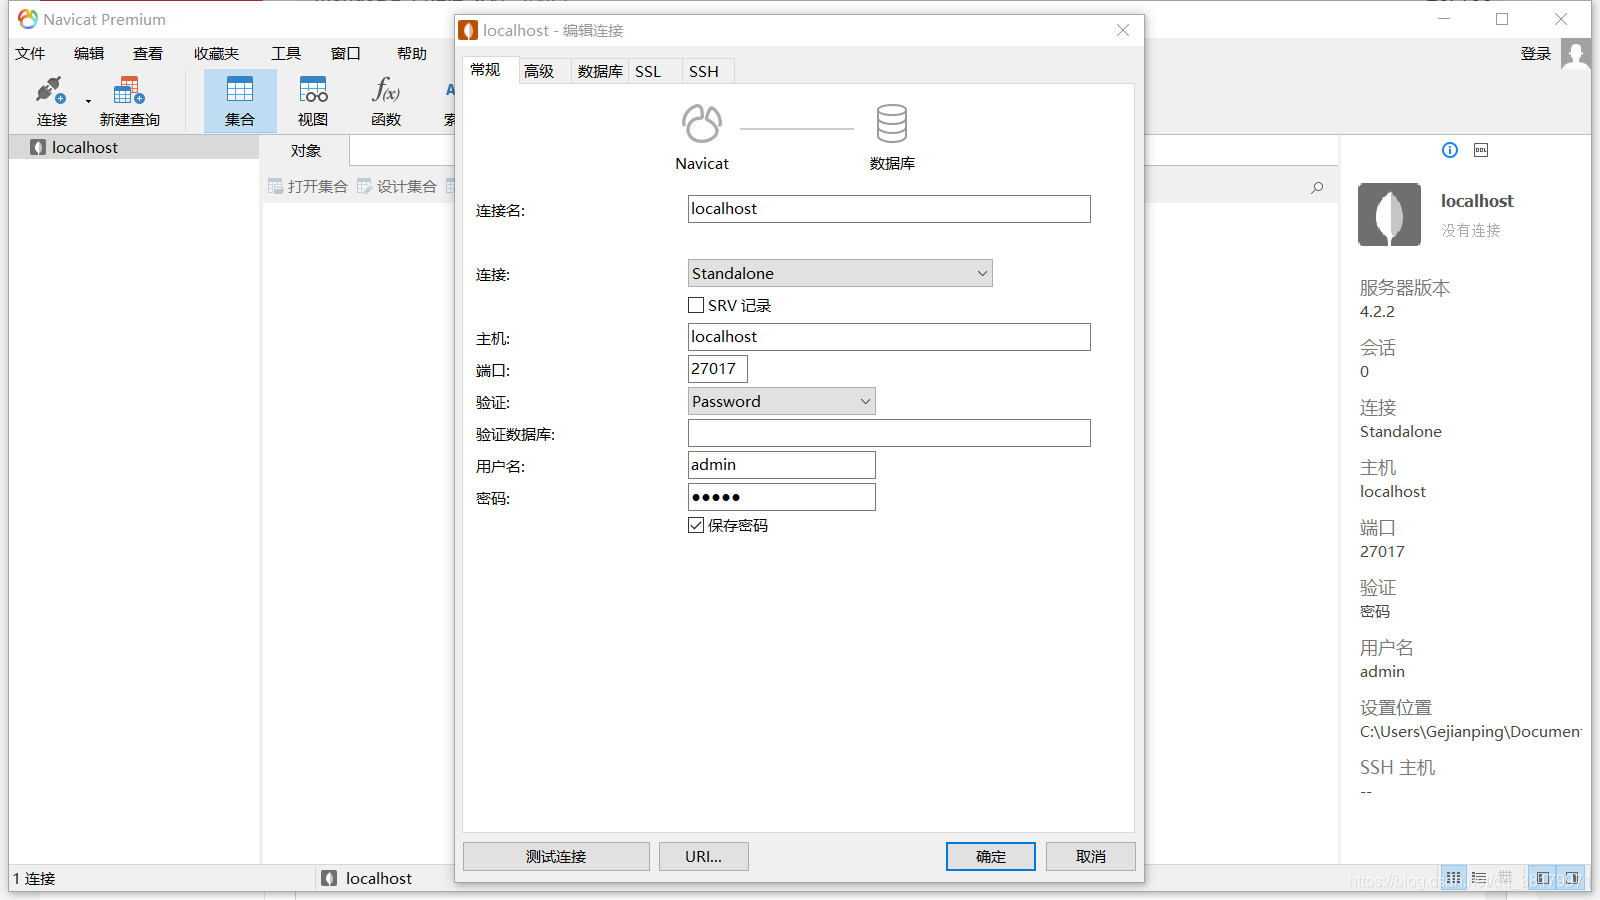Switch to the SSH tab
This screenshot has width=1600, height=900.
click(705, 71)
